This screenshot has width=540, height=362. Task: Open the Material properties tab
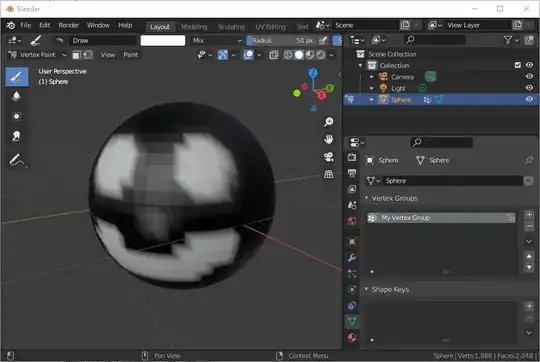[352, 338]
